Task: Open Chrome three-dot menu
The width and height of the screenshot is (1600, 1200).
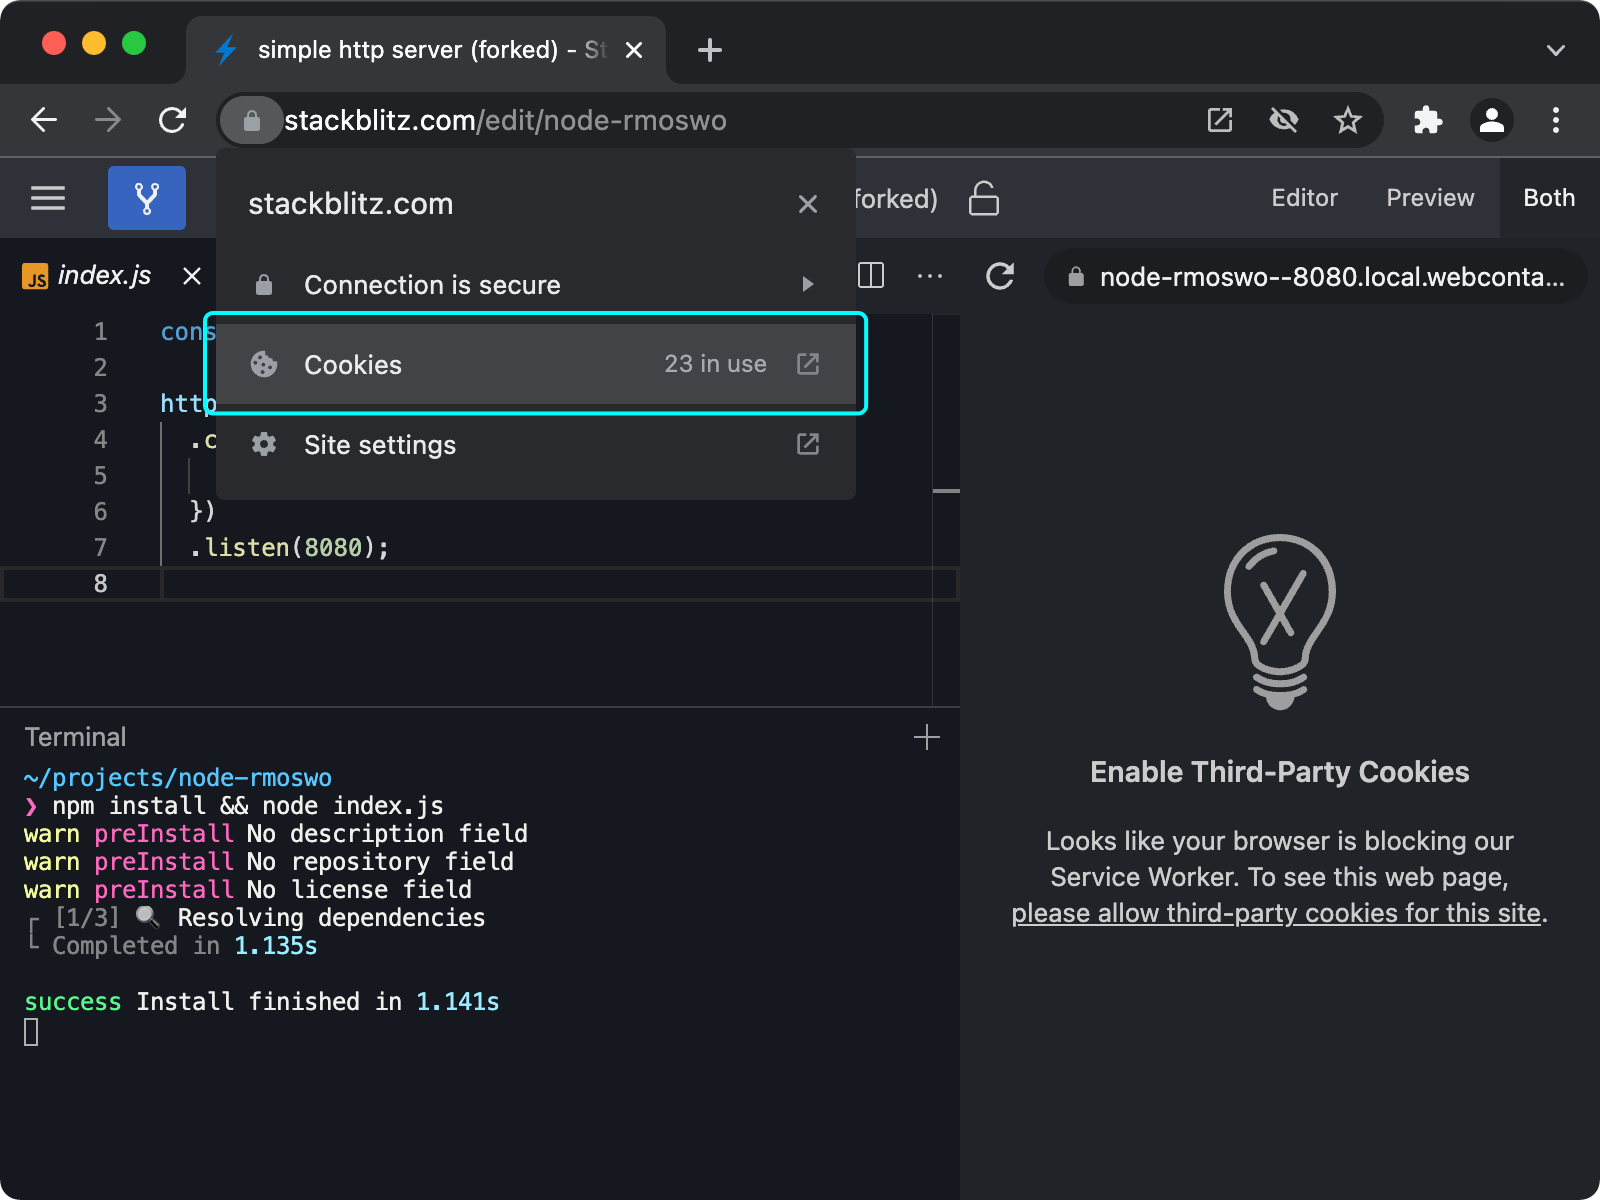Action: [x=1555, y=121]
